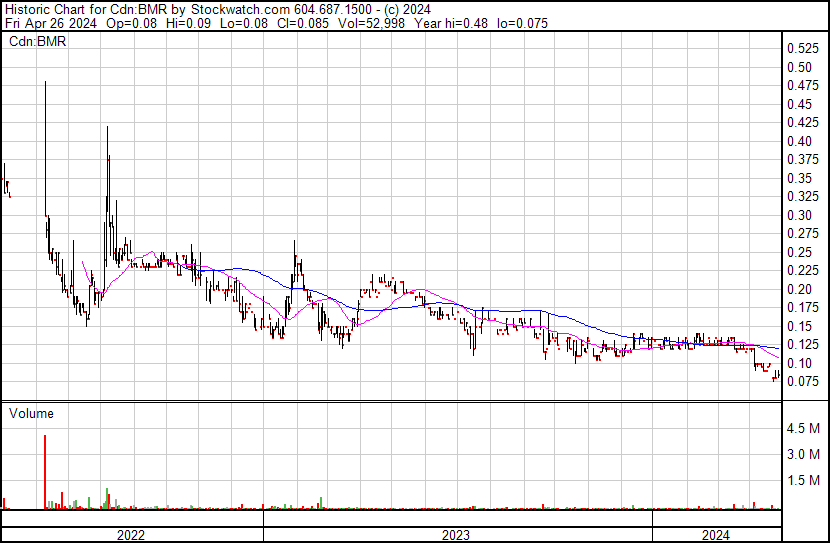Click the 0.10 price axis label
Screen dimensions: 830x543
(x=799, y=363)
